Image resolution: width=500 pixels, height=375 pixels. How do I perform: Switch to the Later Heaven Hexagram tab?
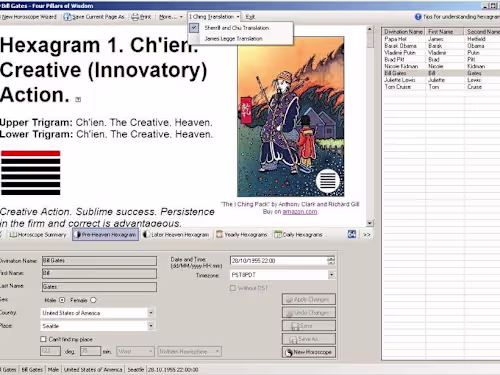point(176,235)
